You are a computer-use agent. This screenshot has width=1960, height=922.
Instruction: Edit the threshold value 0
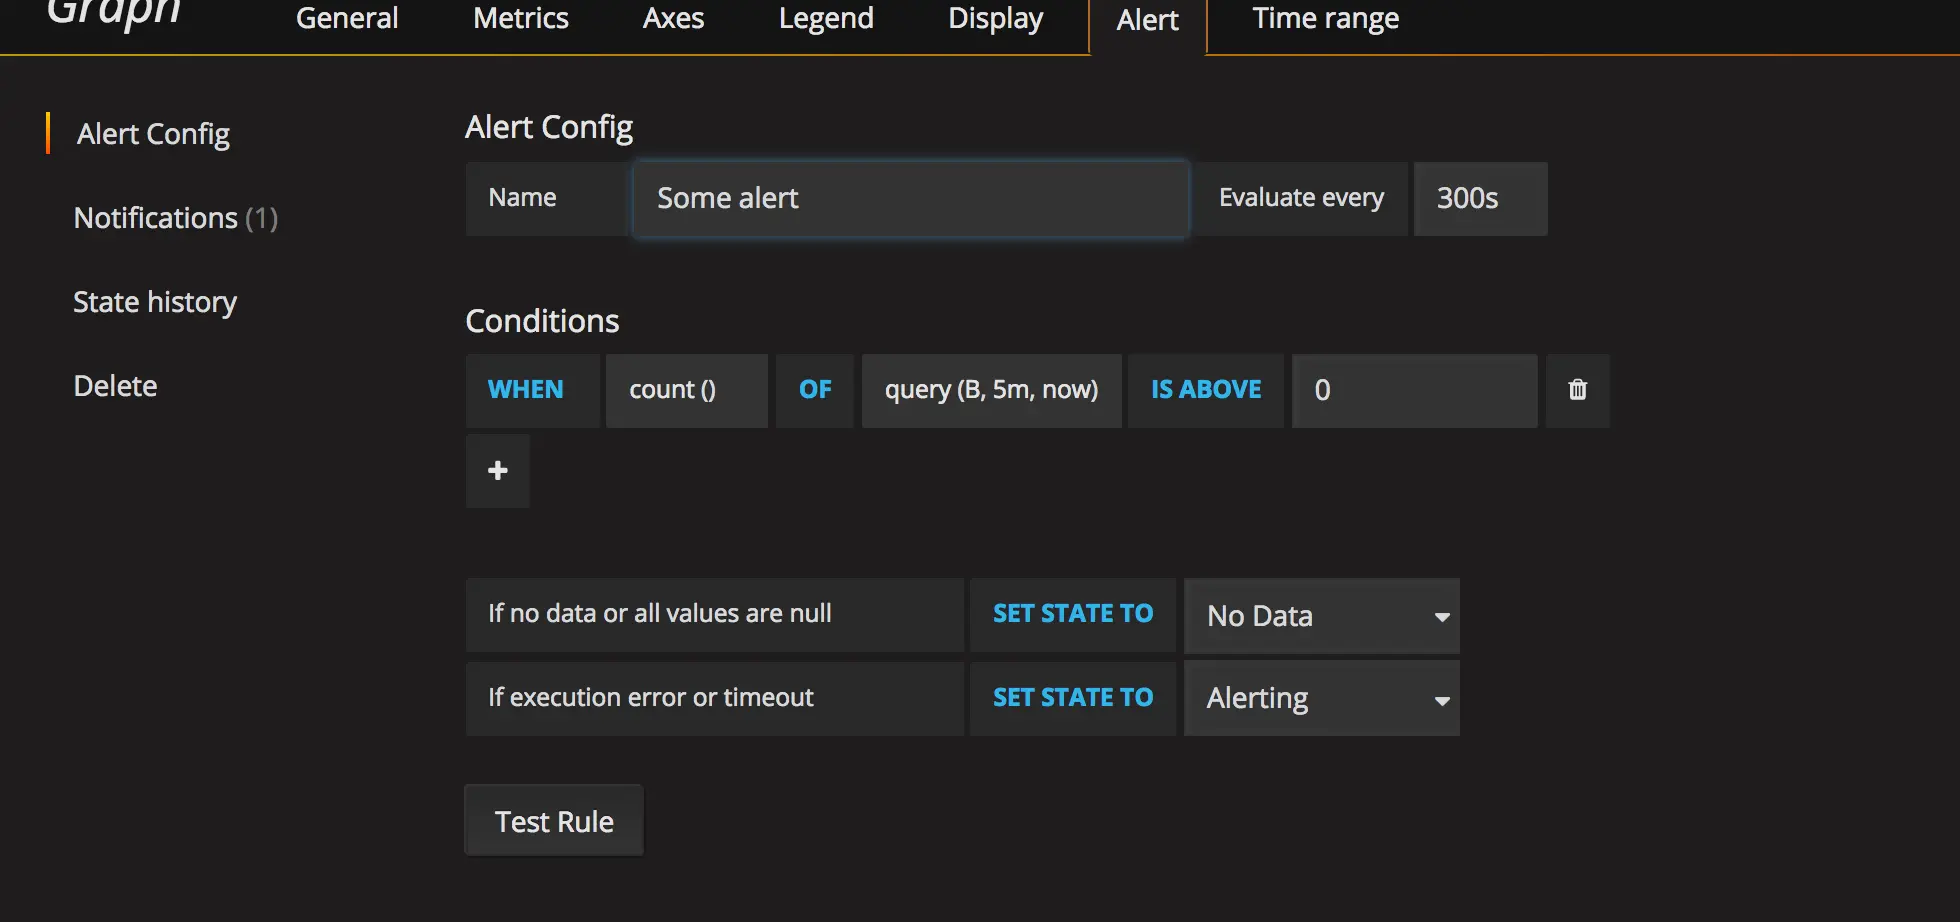click(1413, 390)
